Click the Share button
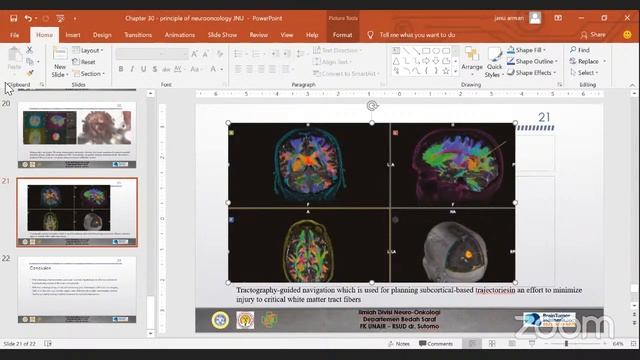The image size is (640, 360). click(x=593, y=35)
